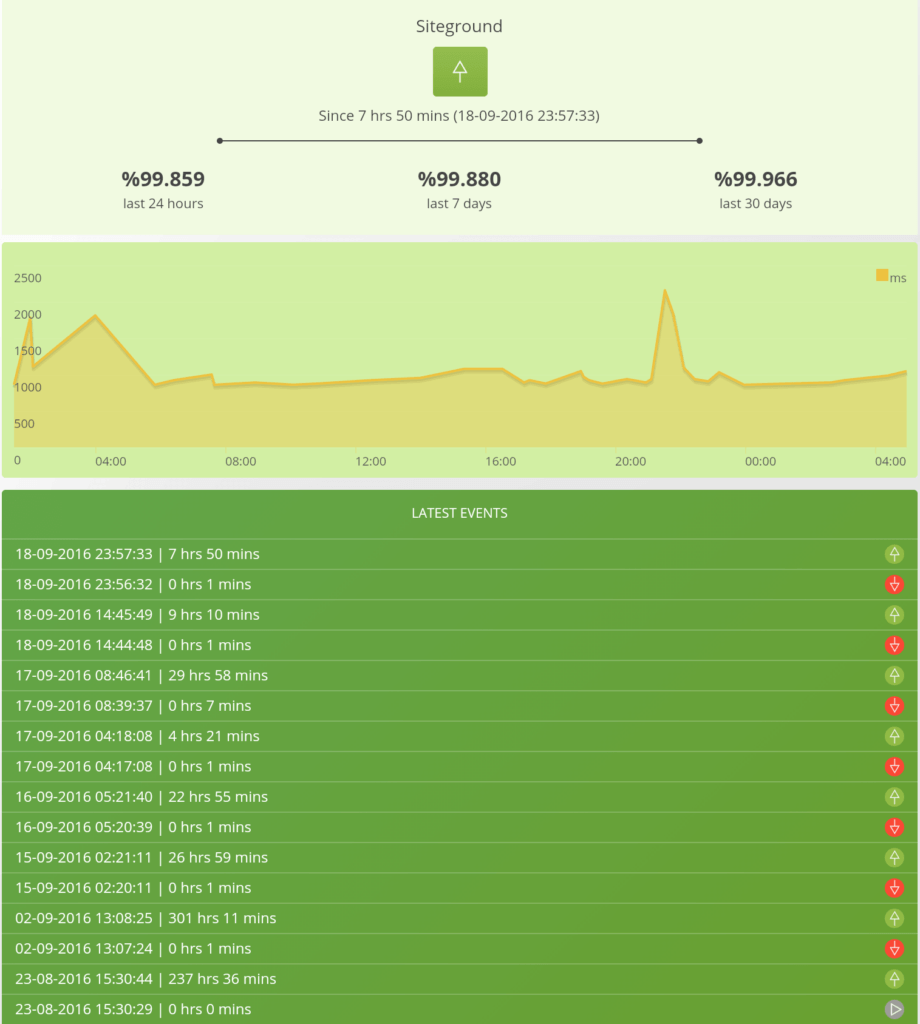Screen dimensions: 920x1024
Task: Click the 16:00 label on the chart's time axis
Action: click(500, 462)
